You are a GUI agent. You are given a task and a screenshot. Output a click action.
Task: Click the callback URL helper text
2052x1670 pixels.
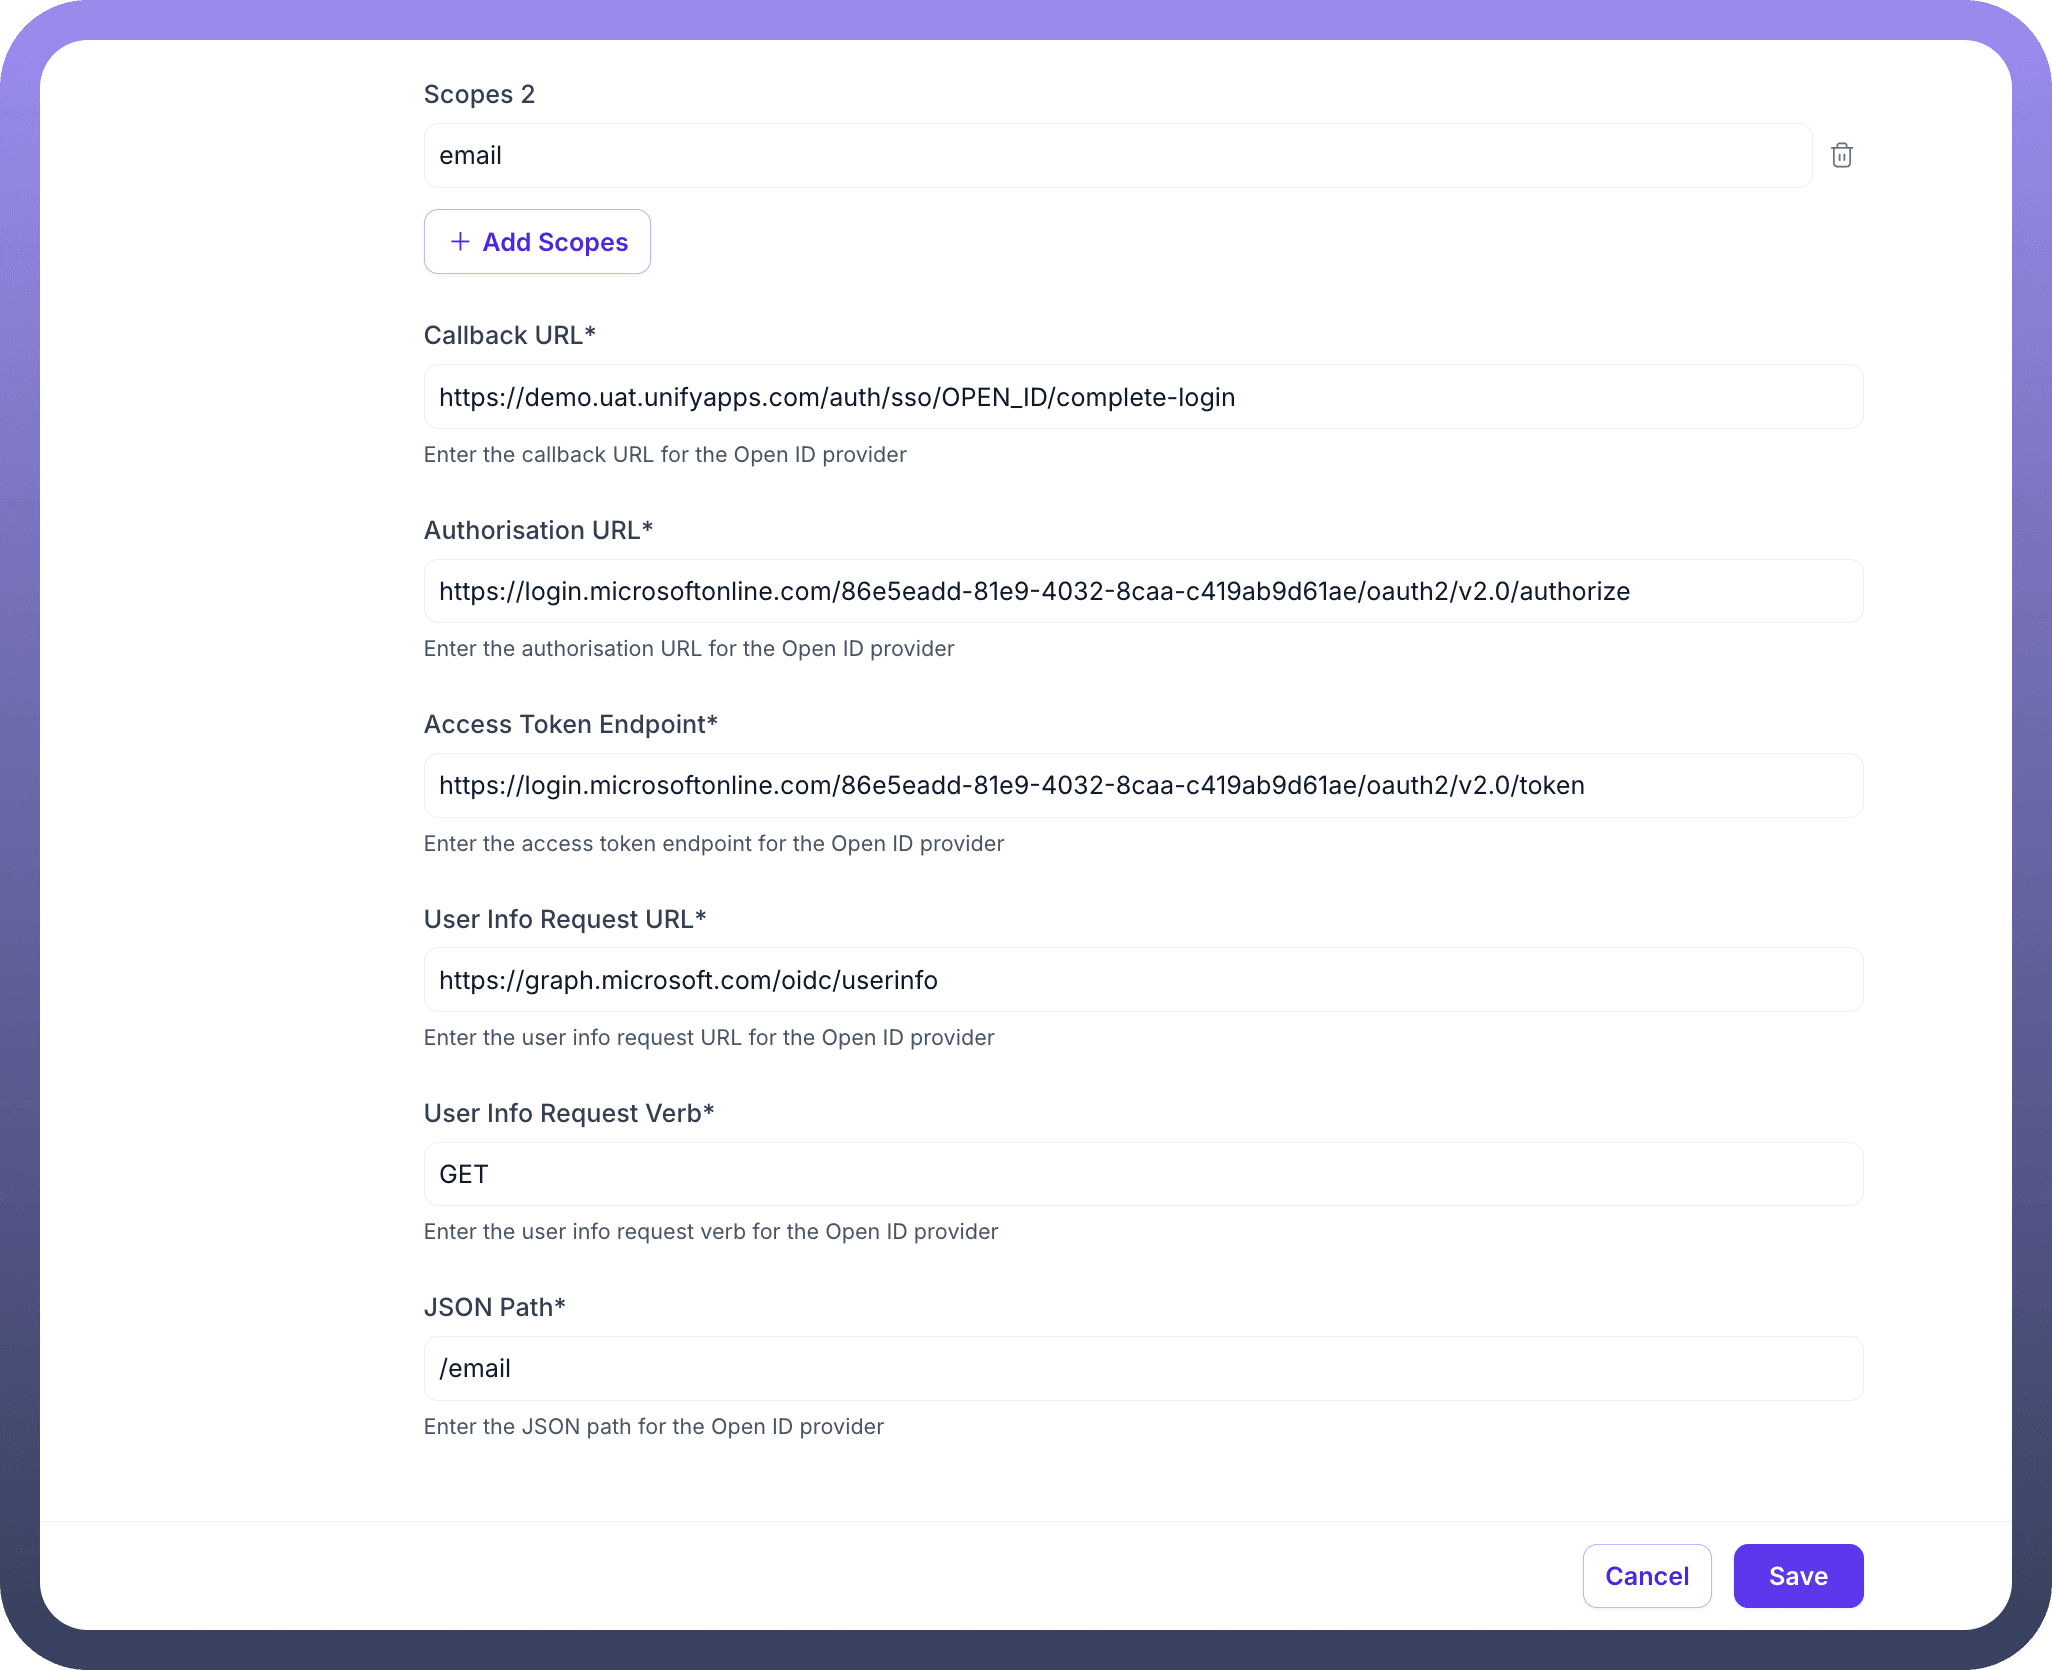click(665, 455)
